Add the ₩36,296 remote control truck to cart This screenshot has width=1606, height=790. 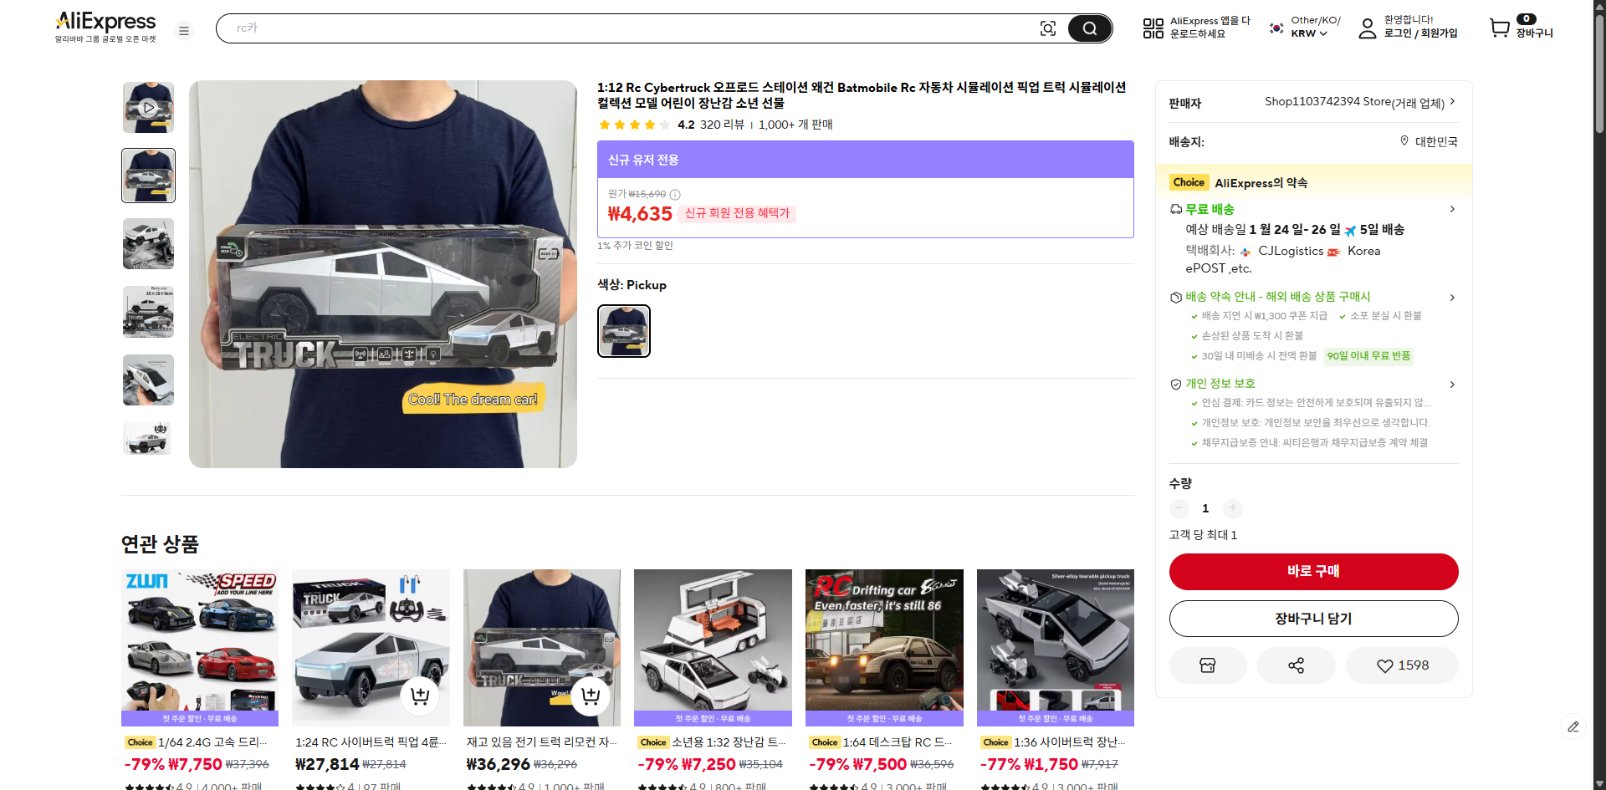[591, 696]
